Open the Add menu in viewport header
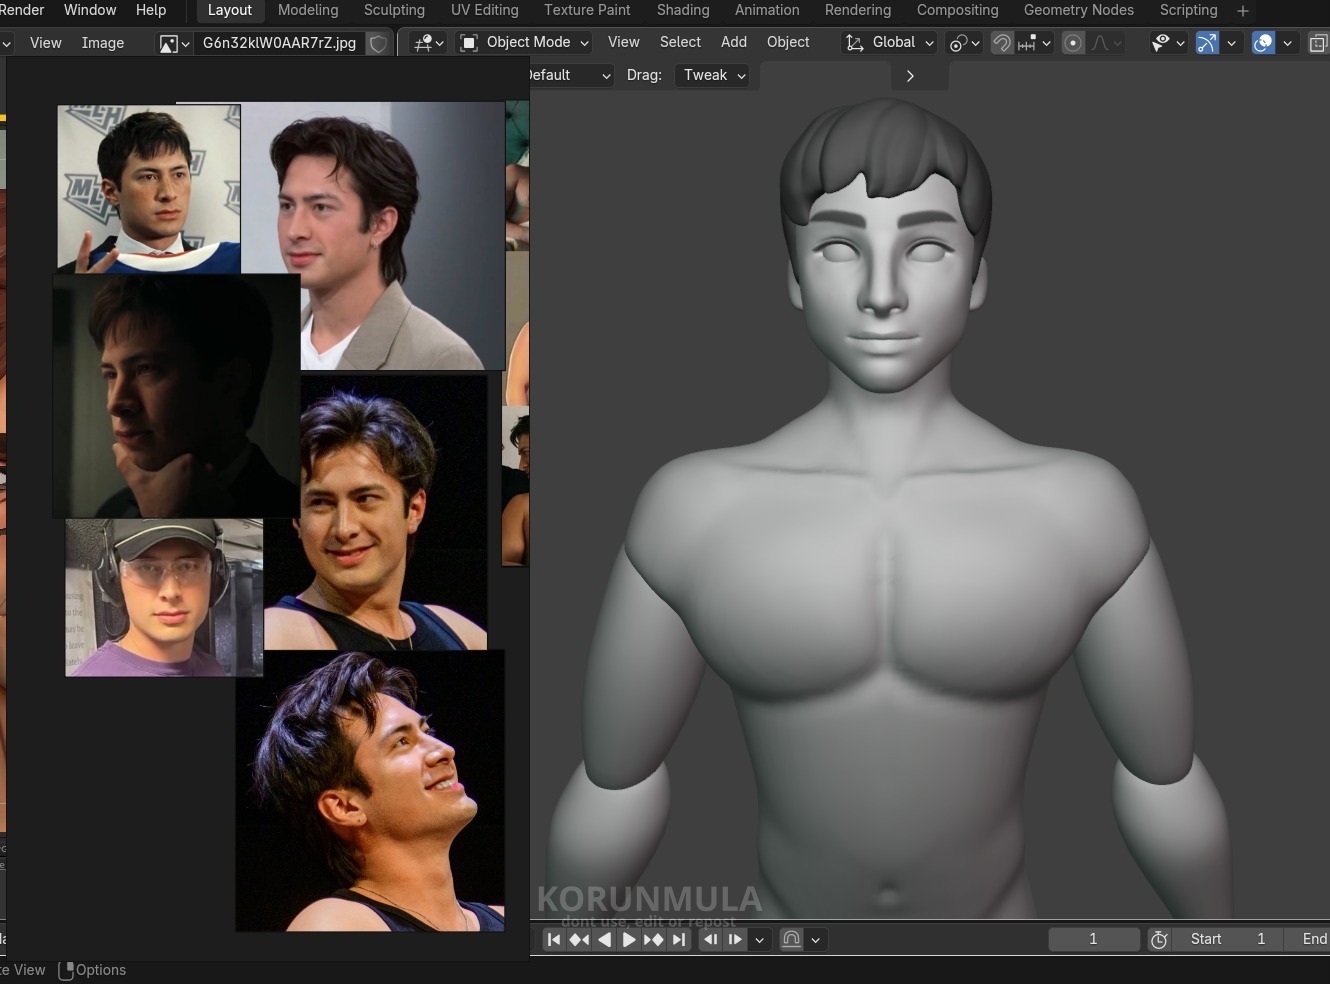 pos(733,42)
